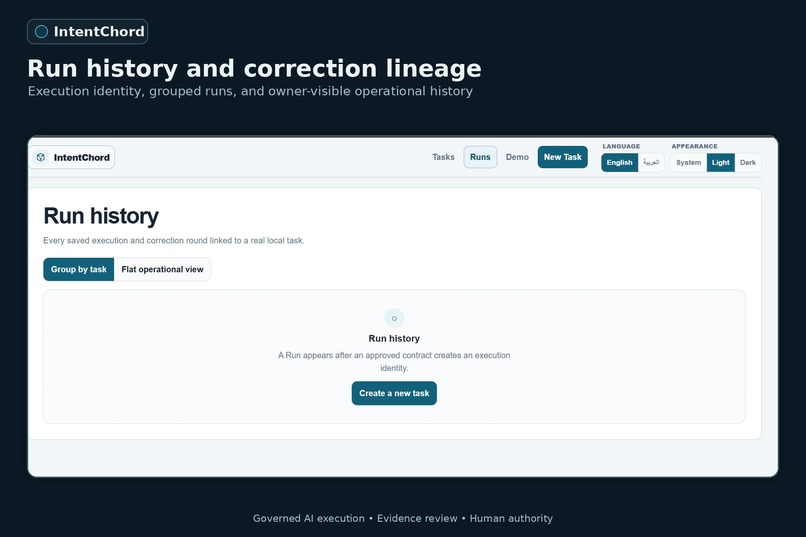Click the "Run history" title in the empty state card
The height and width of the screenshot is (537, 806).
pos(394,339)
